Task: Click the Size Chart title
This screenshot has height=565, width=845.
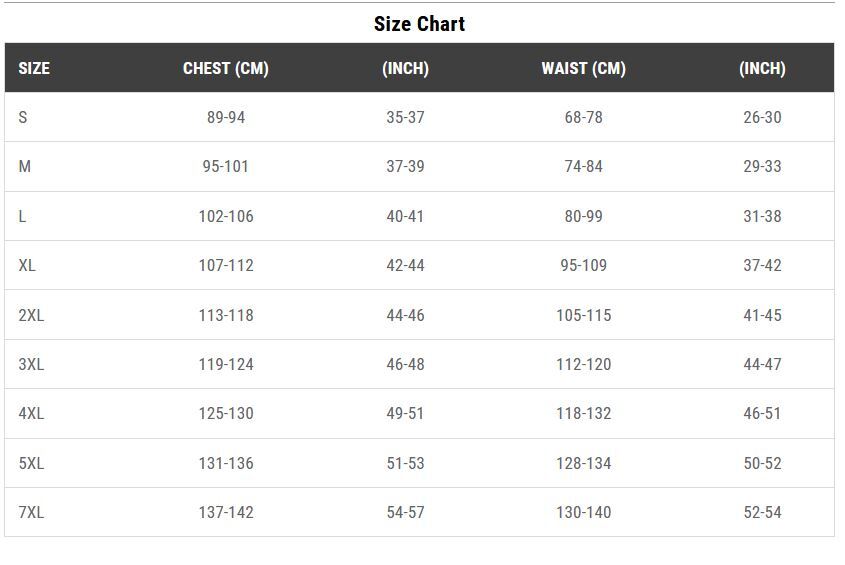Action: [x=419, y=24]
